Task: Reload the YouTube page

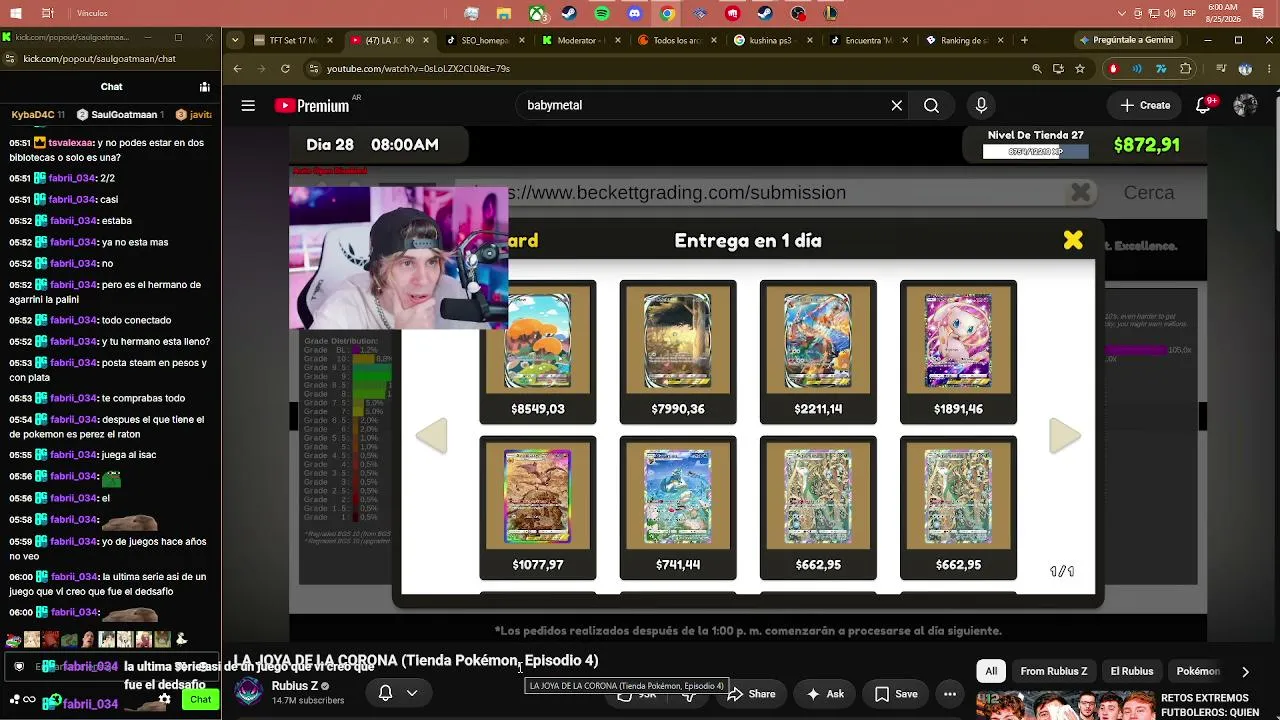Action: [285, 69]
